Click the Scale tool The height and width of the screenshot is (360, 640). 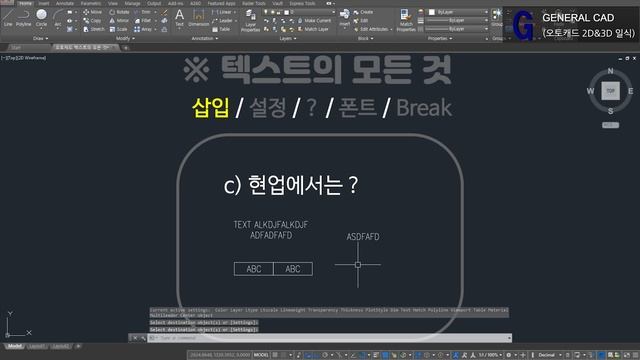click(118, 29)
